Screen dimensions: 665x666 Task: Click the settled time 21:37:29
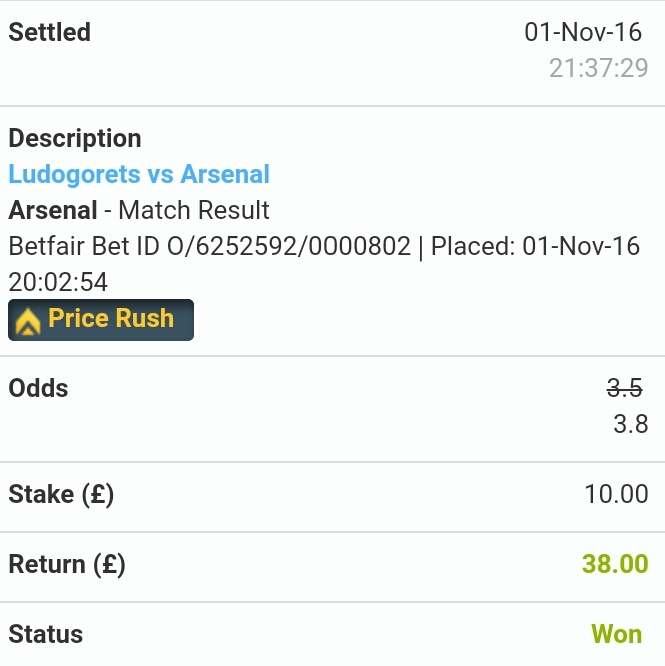click(598, 69)
